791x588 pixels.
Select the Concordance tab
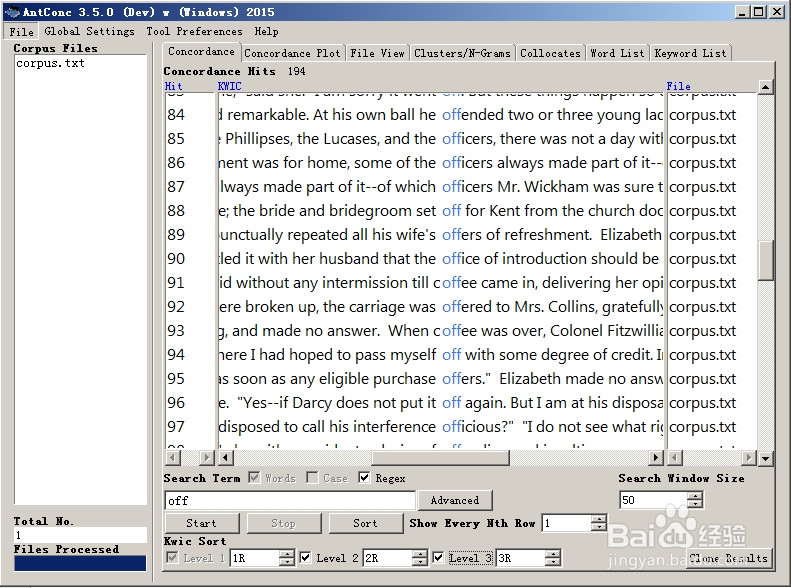pyautogui.click(x=201, y=51)
